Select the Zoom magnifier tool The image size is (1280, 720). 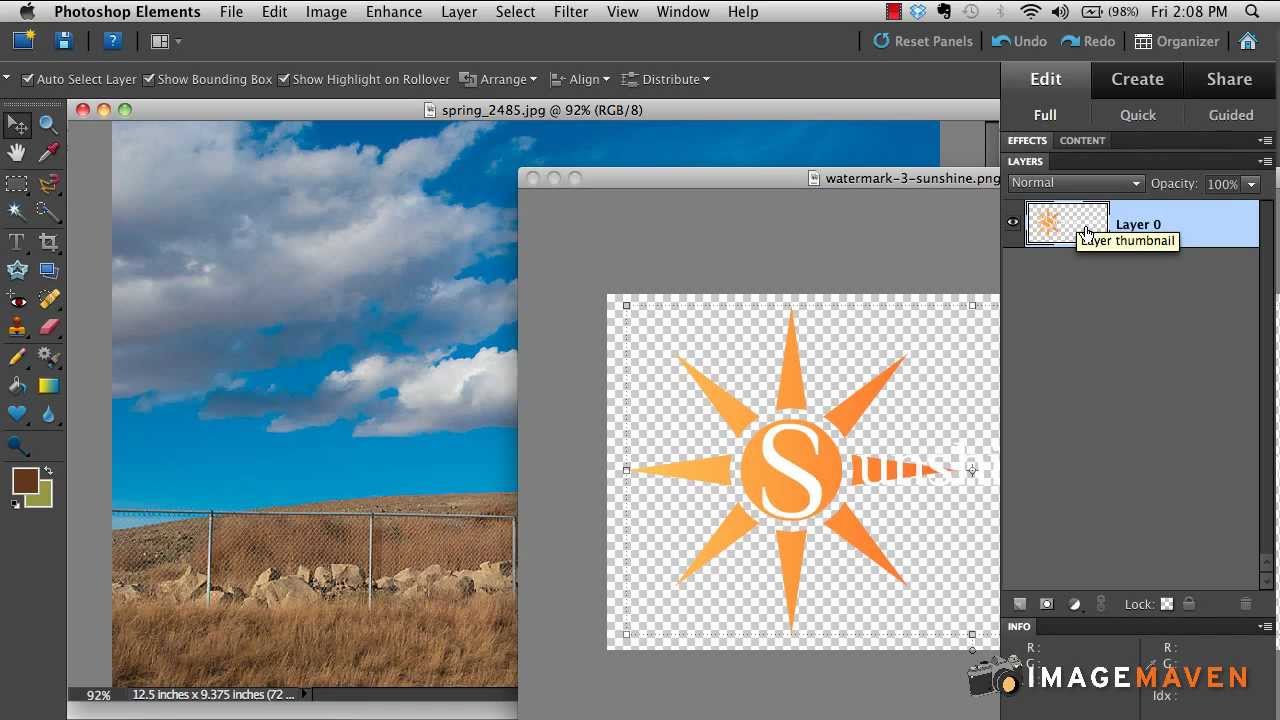point(48,125)
